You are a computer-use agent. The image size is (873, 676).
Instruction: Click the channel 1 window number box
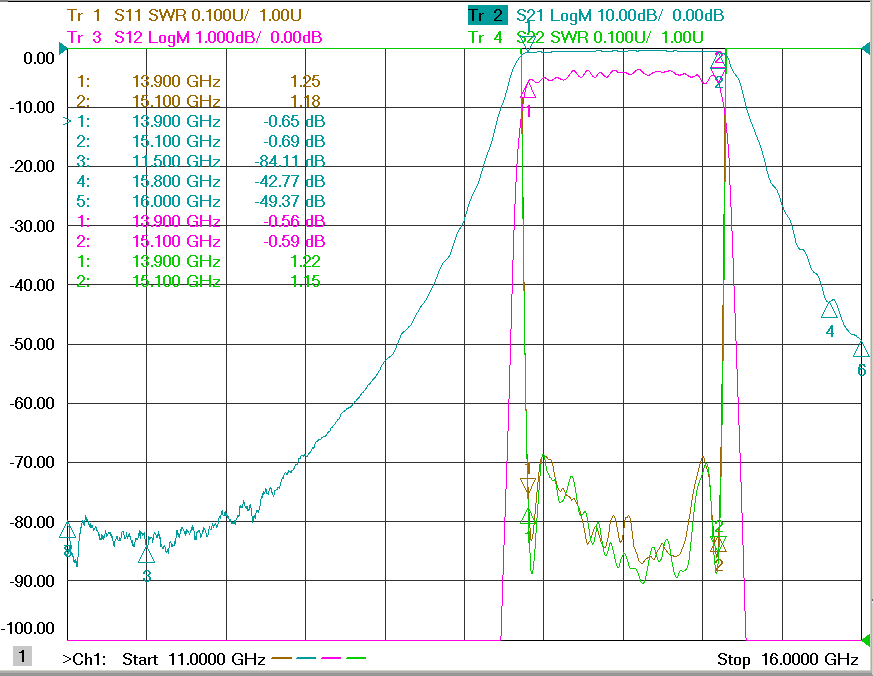(x=22, y=655)
